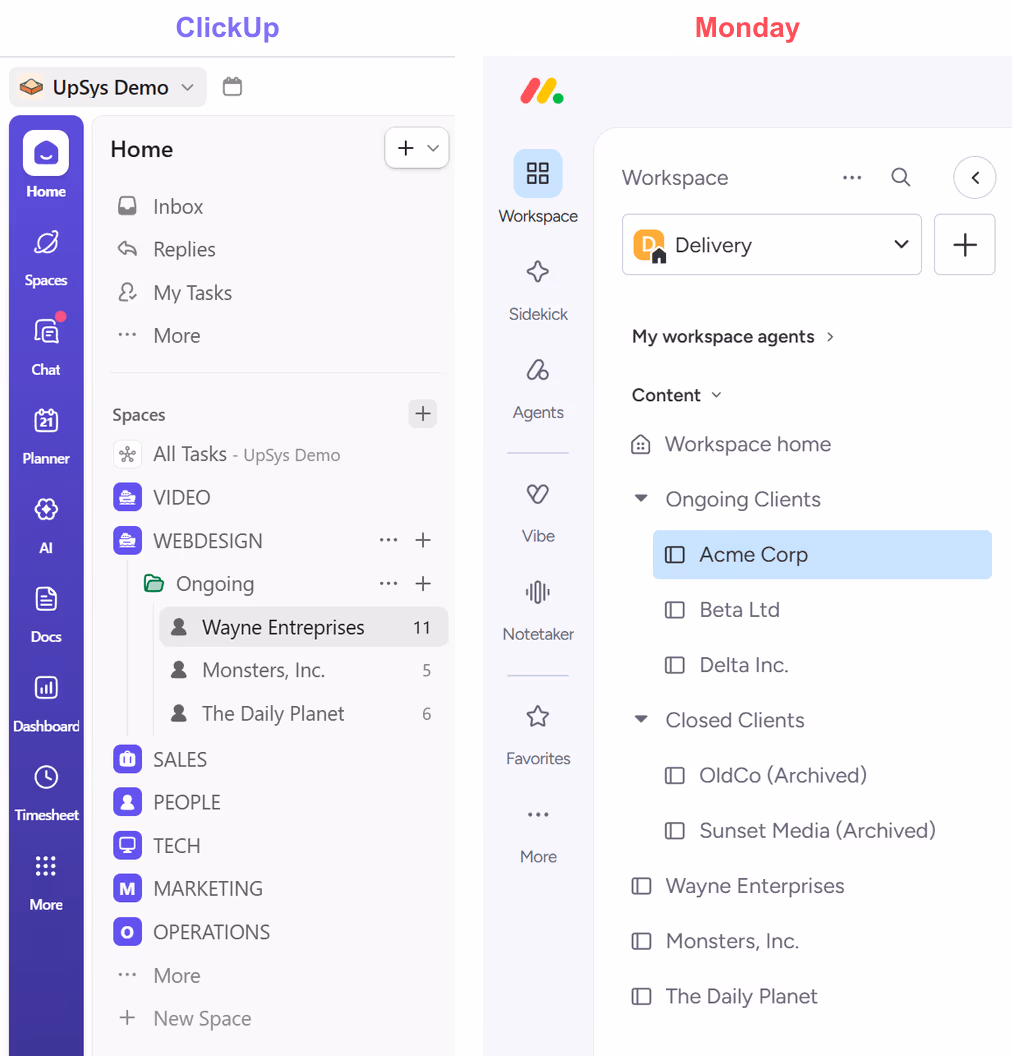This screenshot has height=1056, width=1012.
Task: Open Agents in Monday sidebar
Action: [x=538, y=389]
